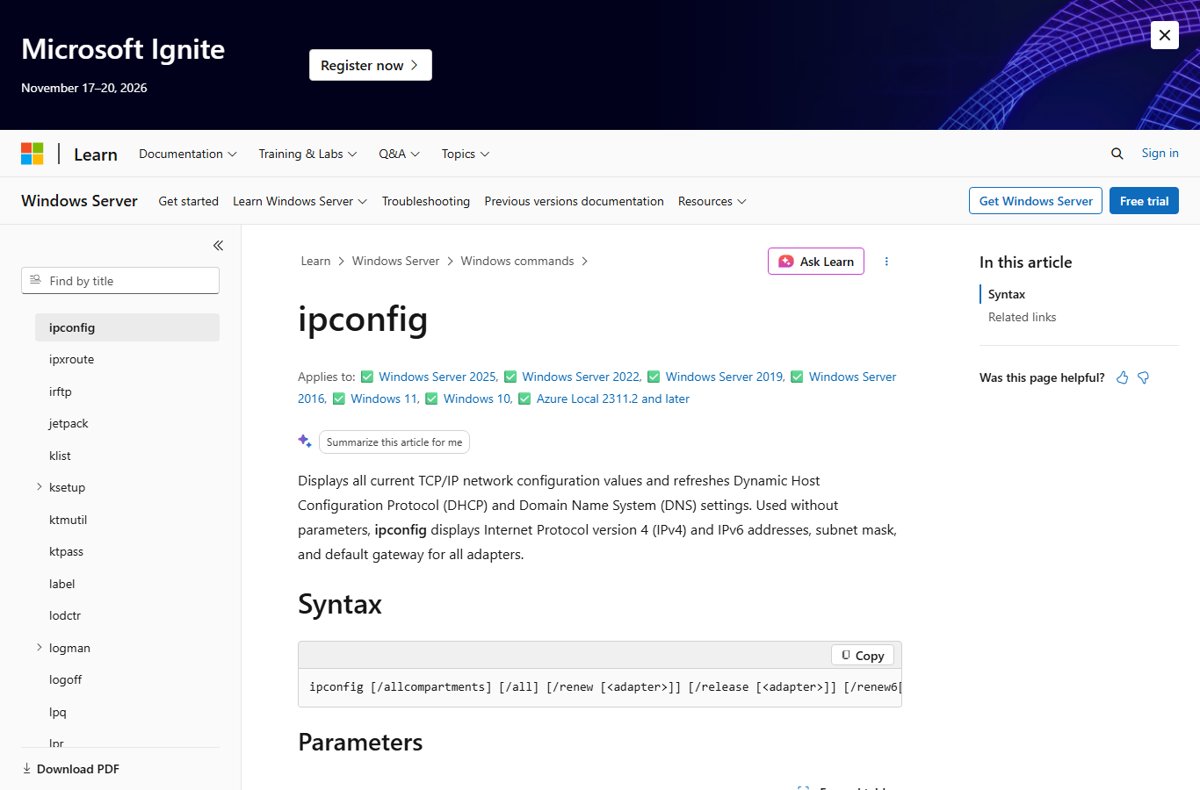Expand the ksetup tree node

pos(39,487)
